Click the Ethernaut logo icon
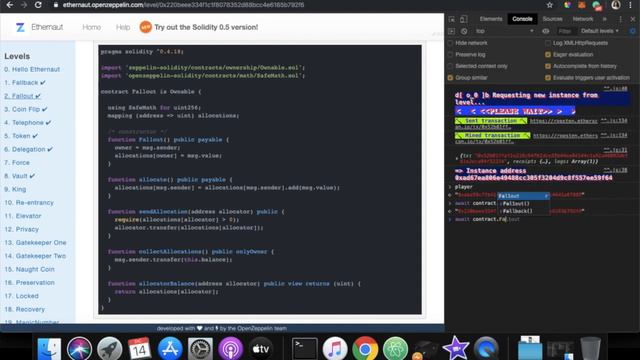Screen dimensions: 640x360 tap(20, 27)
